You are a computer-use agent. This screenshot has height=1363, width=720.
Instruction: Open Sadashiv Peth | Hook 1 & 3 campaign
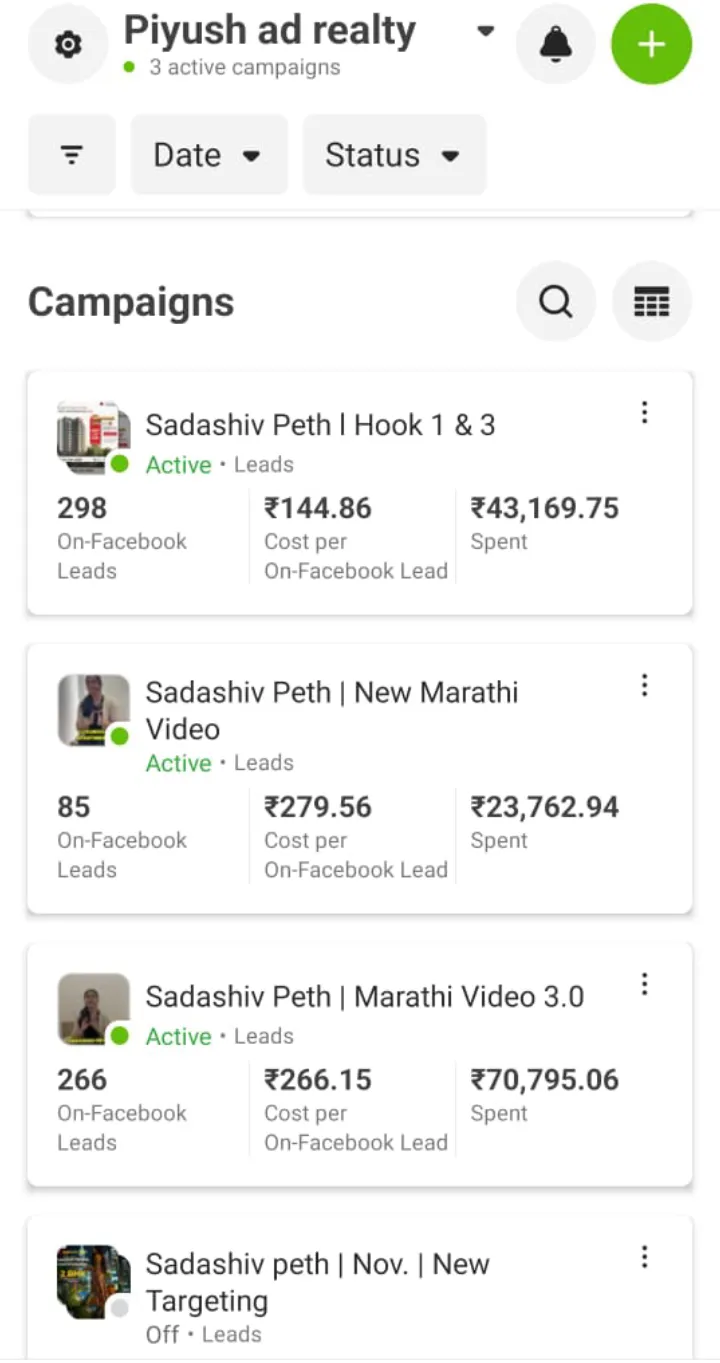(320, 425)
